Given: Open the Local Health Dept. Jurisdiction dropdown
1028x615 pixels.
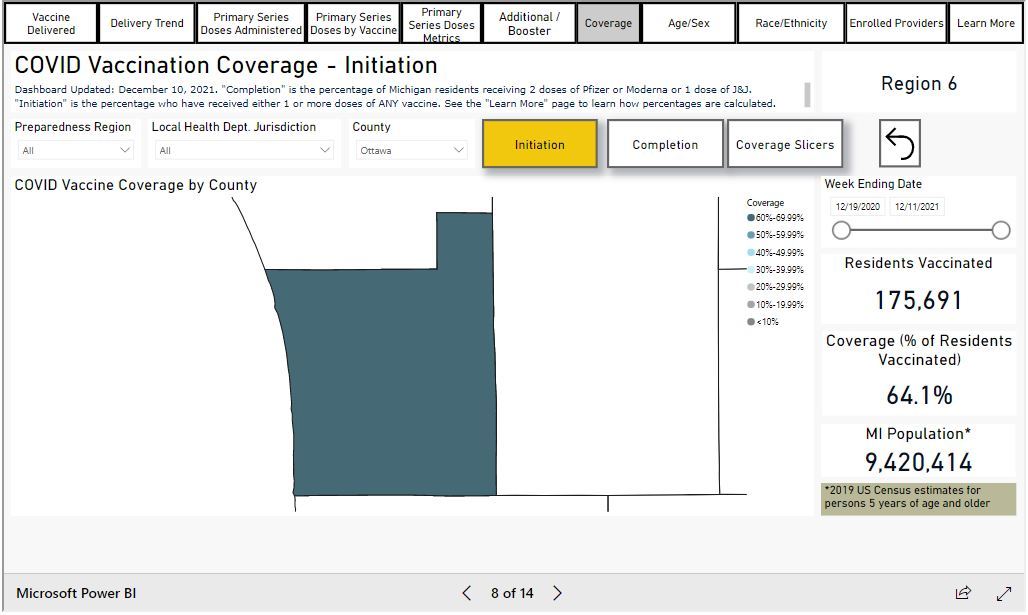Looking at the screenshot, I should 242,150.
